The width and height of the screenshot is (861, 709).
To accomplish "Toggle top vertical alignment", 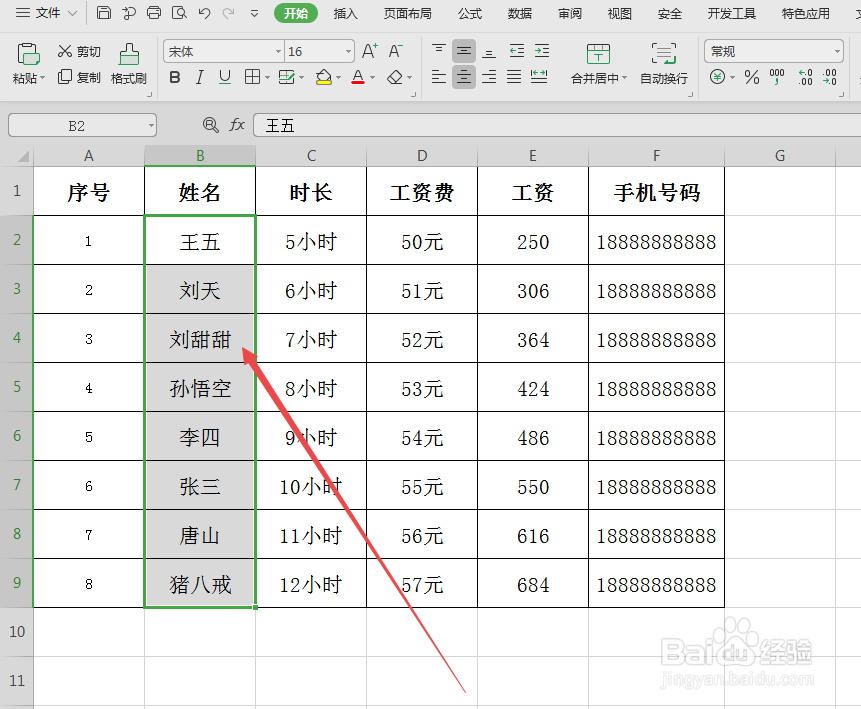I will [439, 51].
